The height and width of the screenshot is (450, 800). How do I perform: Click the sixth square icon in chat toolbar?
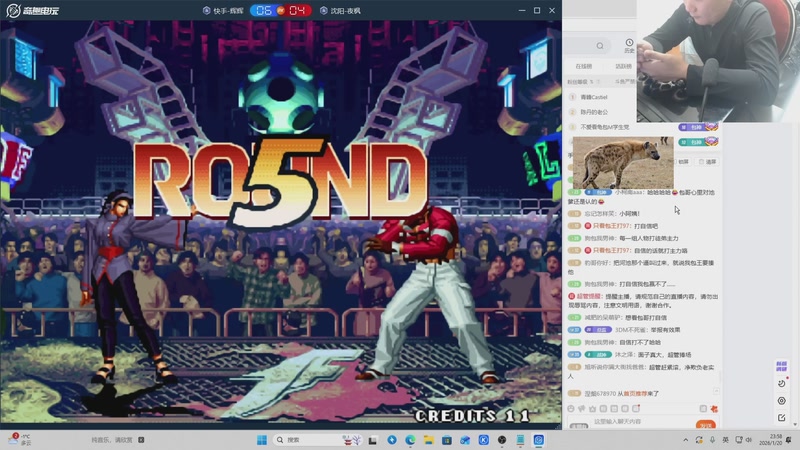(x=624, y=409)
